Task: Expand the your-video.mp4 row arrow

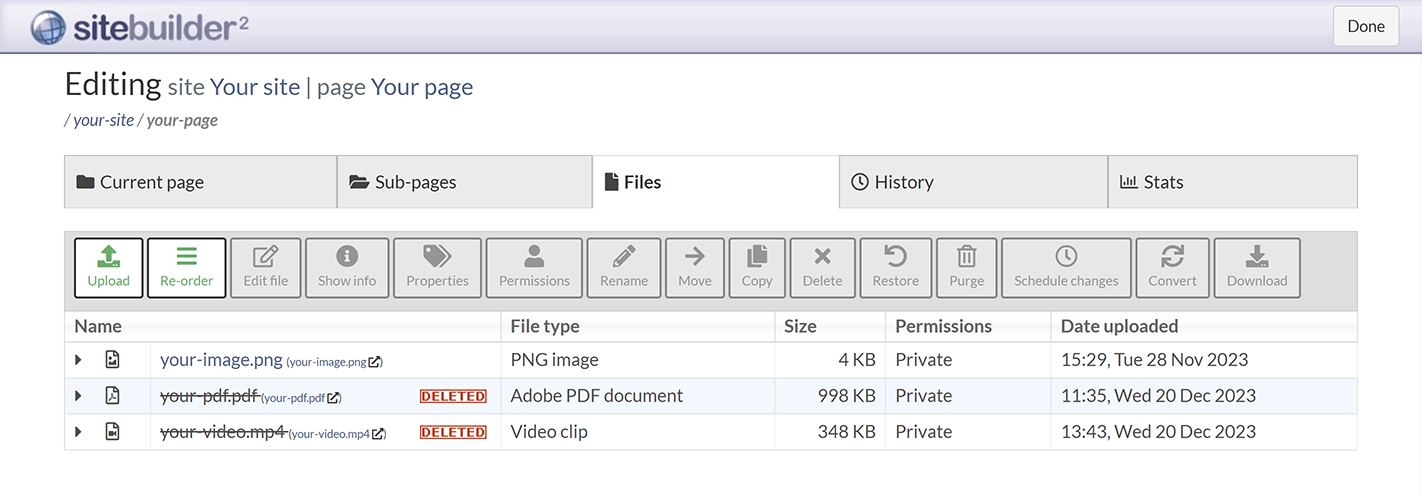Action: (78, 432)
